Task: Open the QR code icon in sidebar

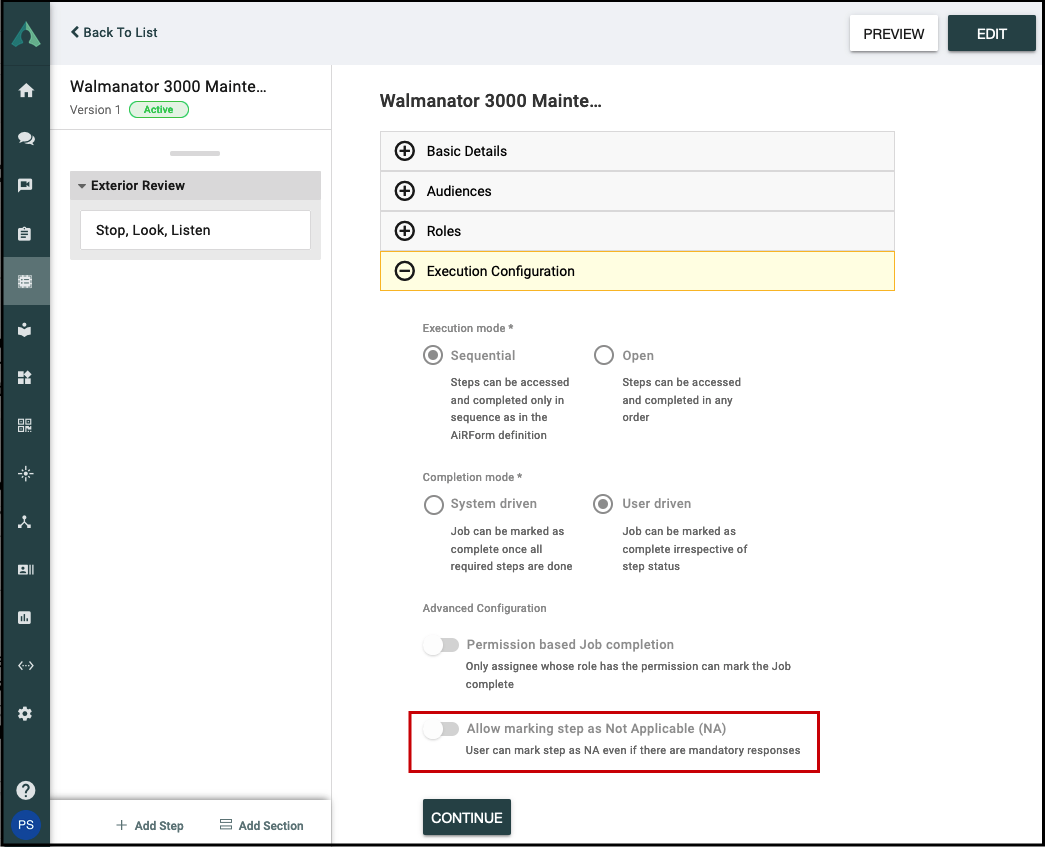Action: click(25, 425)
